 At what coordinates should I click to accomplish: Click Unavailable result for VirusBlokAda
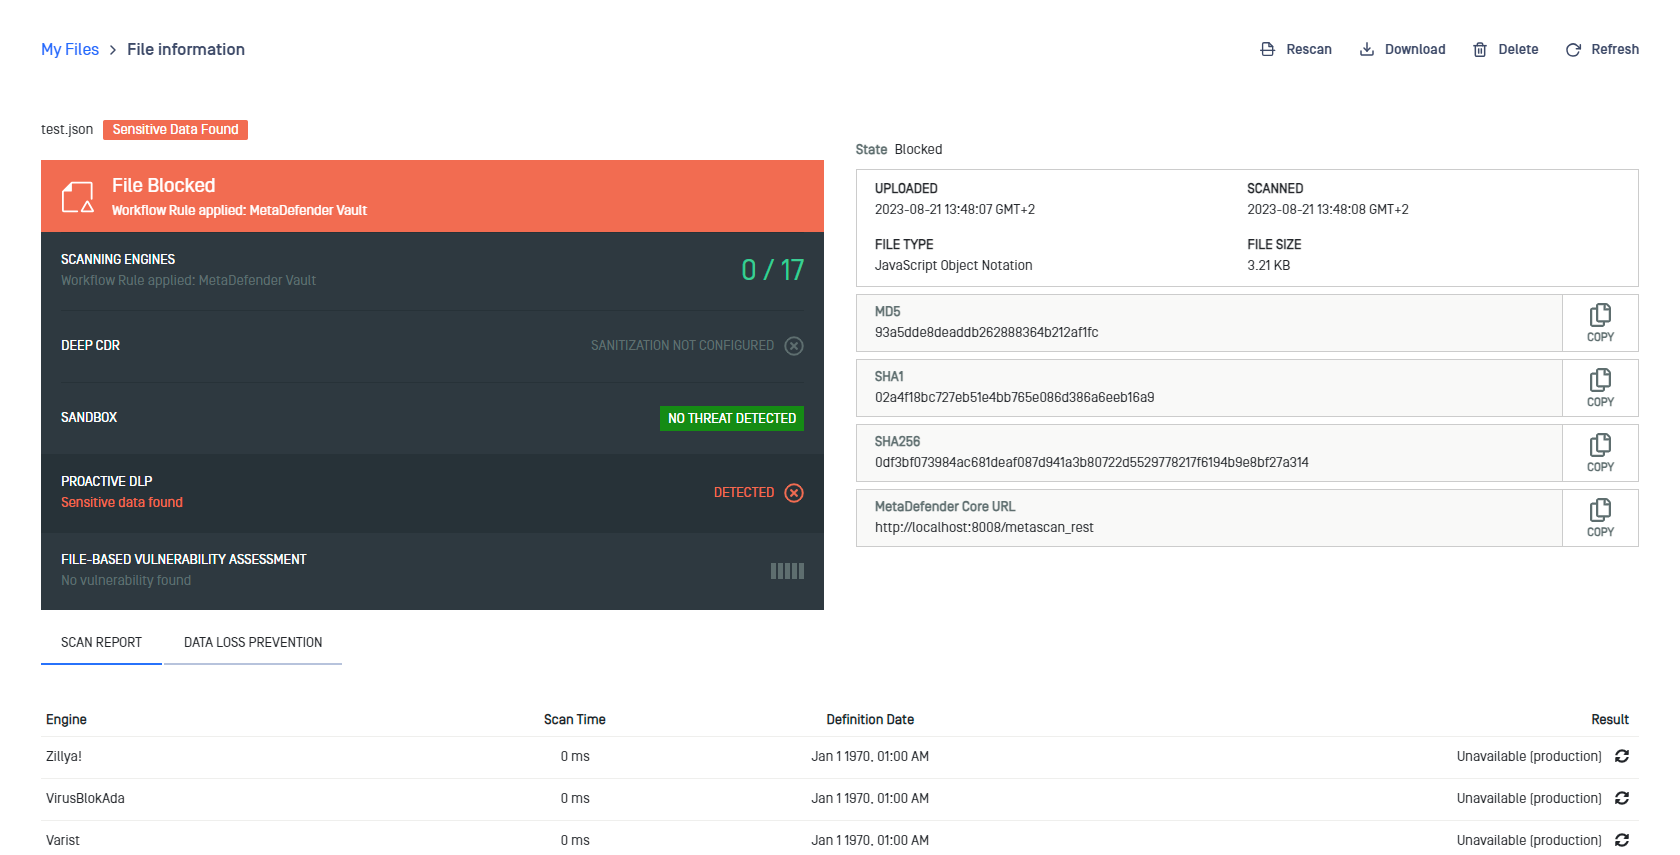coord(1529,799)
